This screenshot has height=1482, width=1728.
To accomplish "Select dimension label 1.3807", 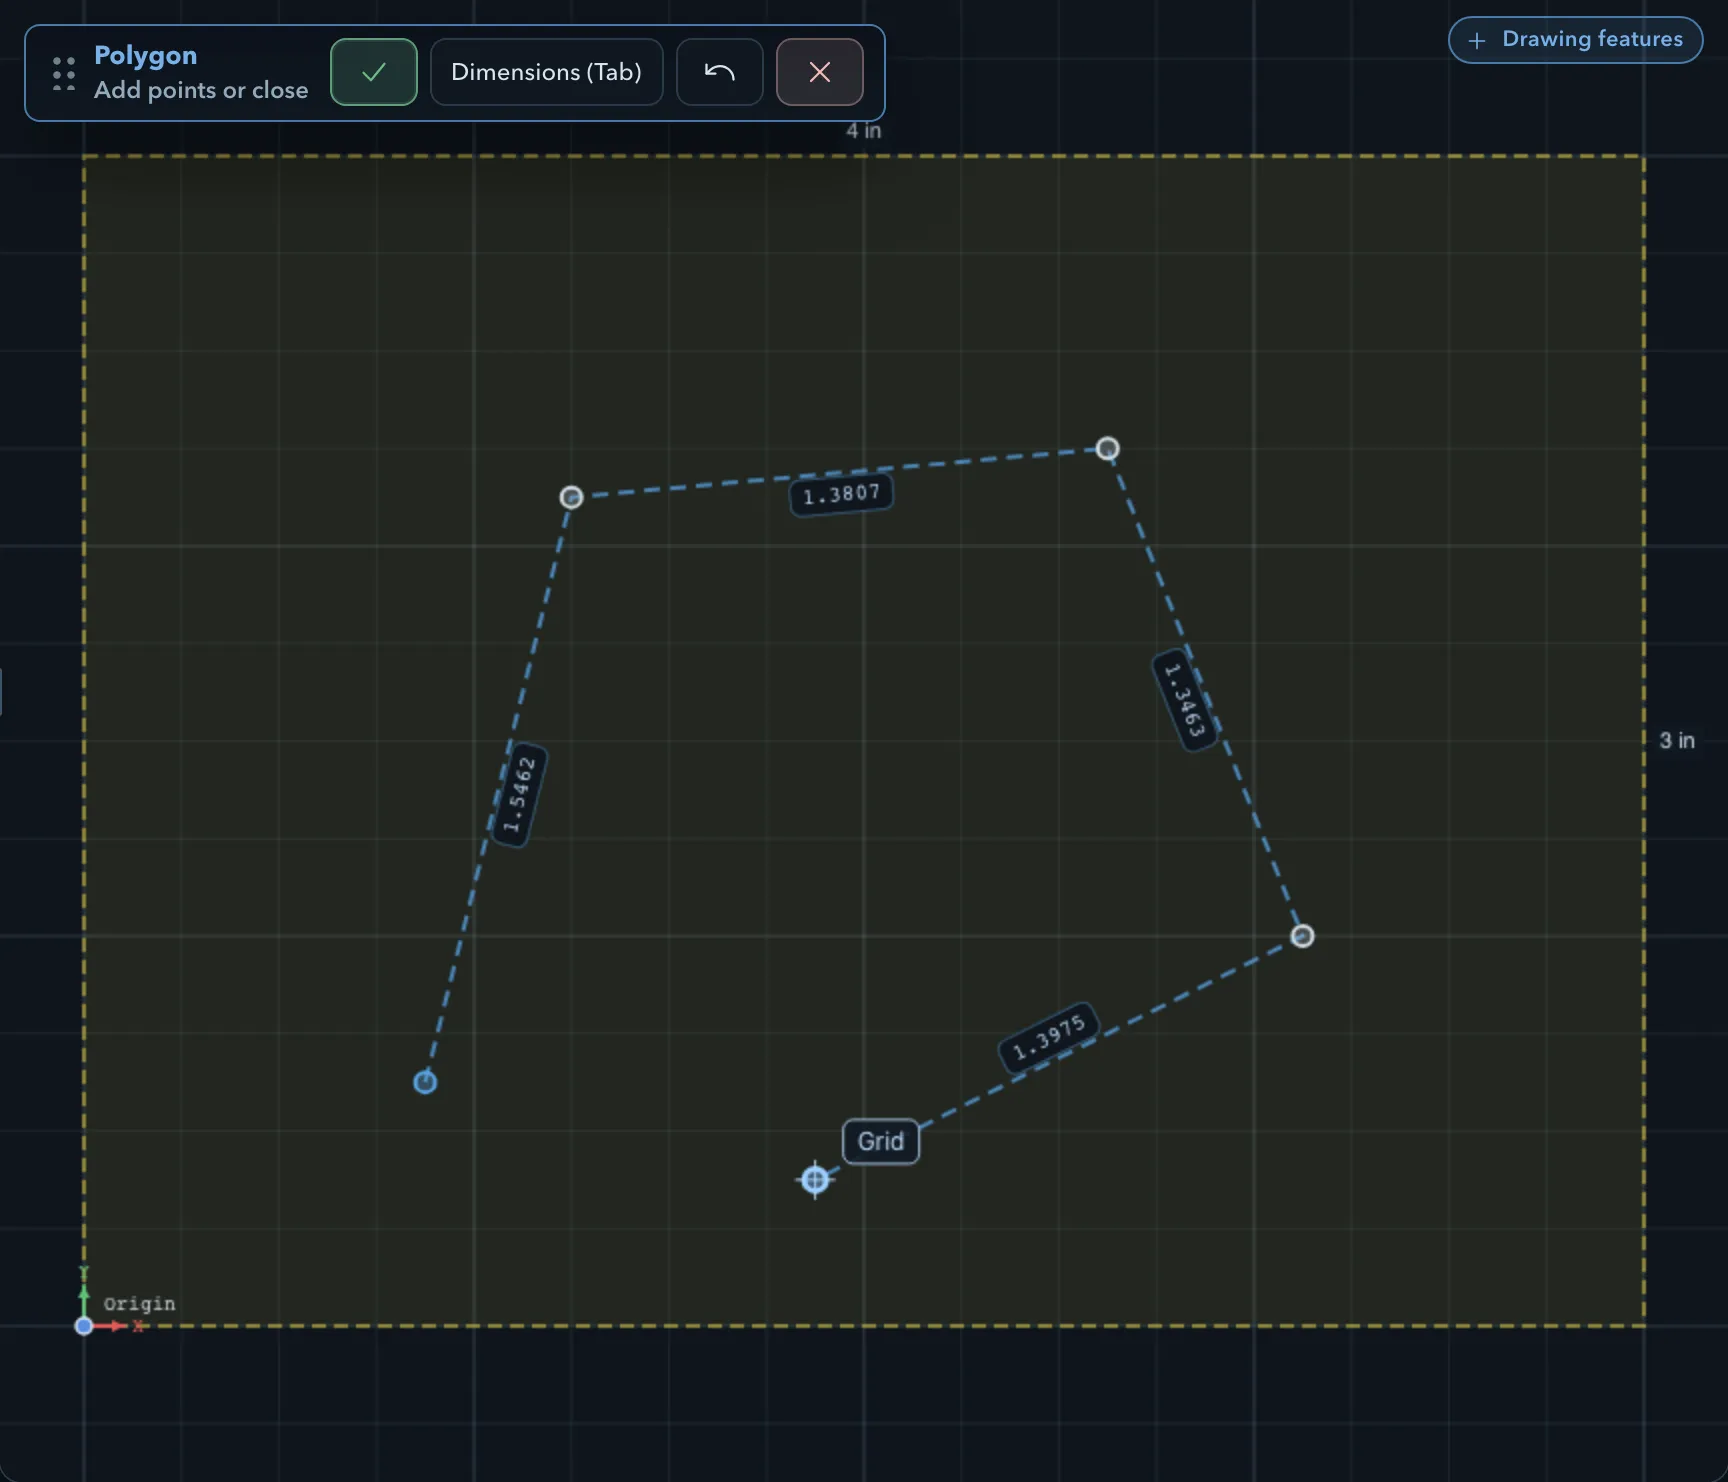I will point(841,494).
